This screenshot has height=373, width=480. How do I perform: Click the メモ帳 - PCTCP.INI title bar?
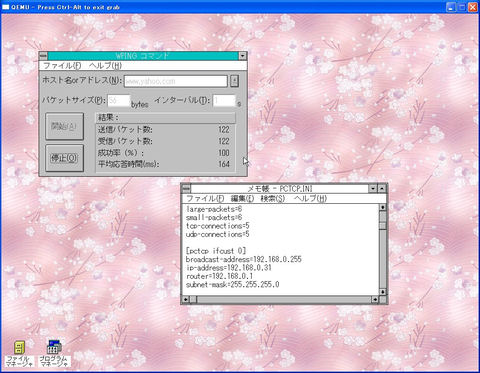[x=279, y=188]
